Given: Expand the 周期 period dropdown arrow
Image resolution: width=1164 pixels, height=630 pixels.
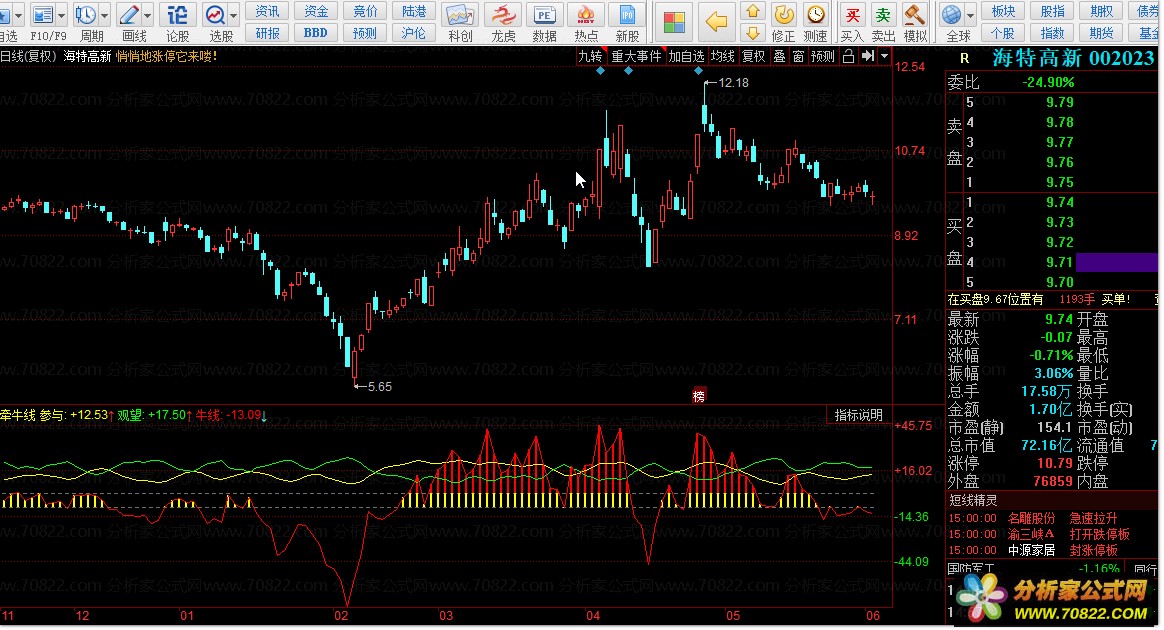Looking at the screenshot, I should click(105, 15).
